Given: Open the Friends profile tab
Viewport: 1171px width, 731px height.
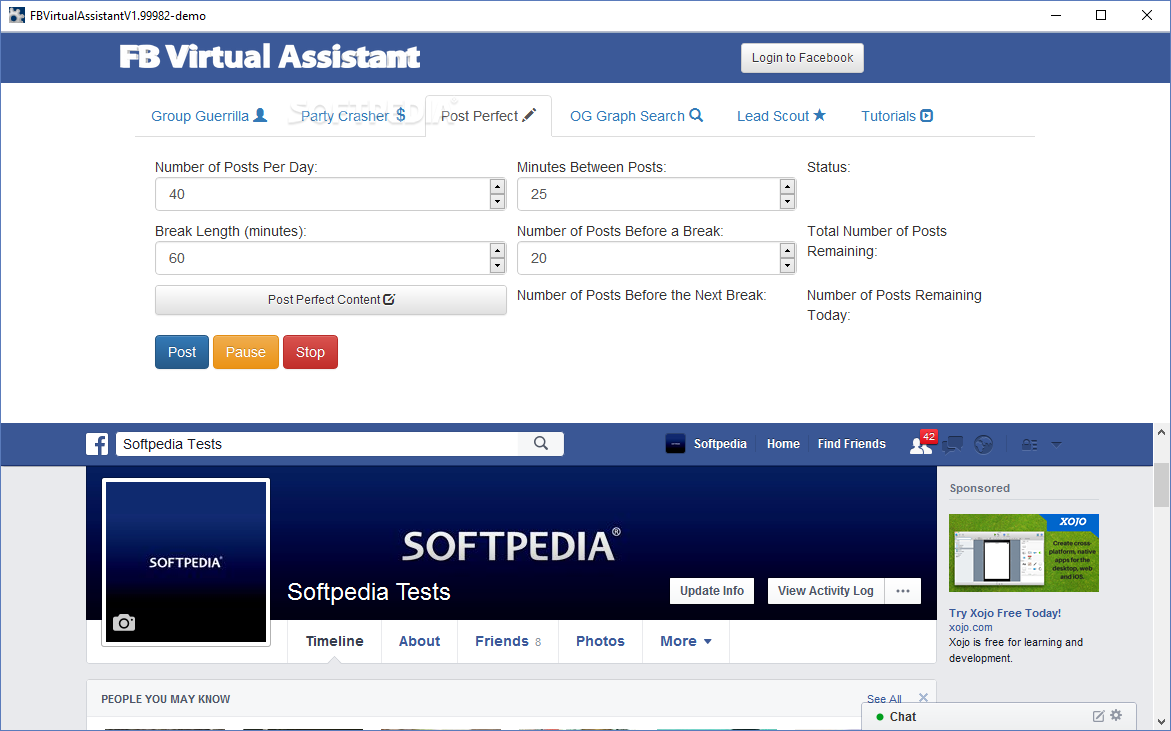Looking at the screenshot, I should click(508, 641).
